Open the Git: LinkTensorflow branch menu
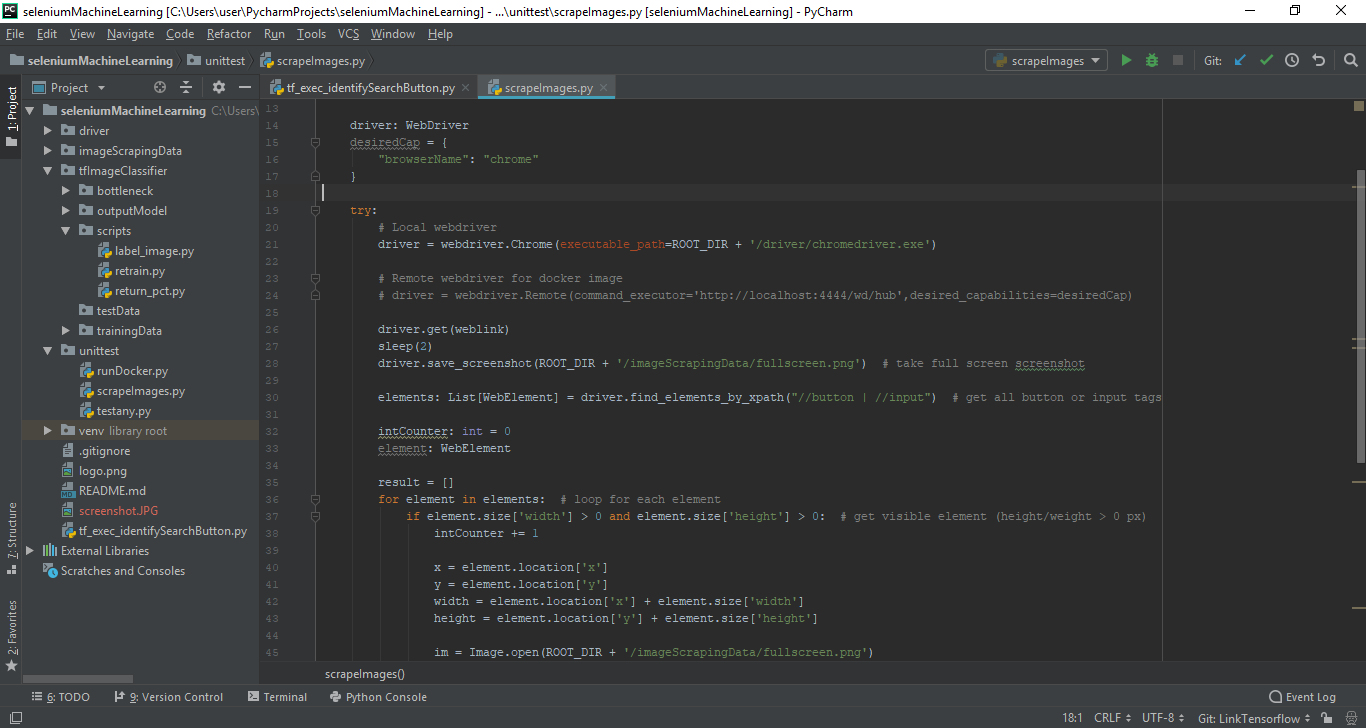 click(x=1252, y=718)
